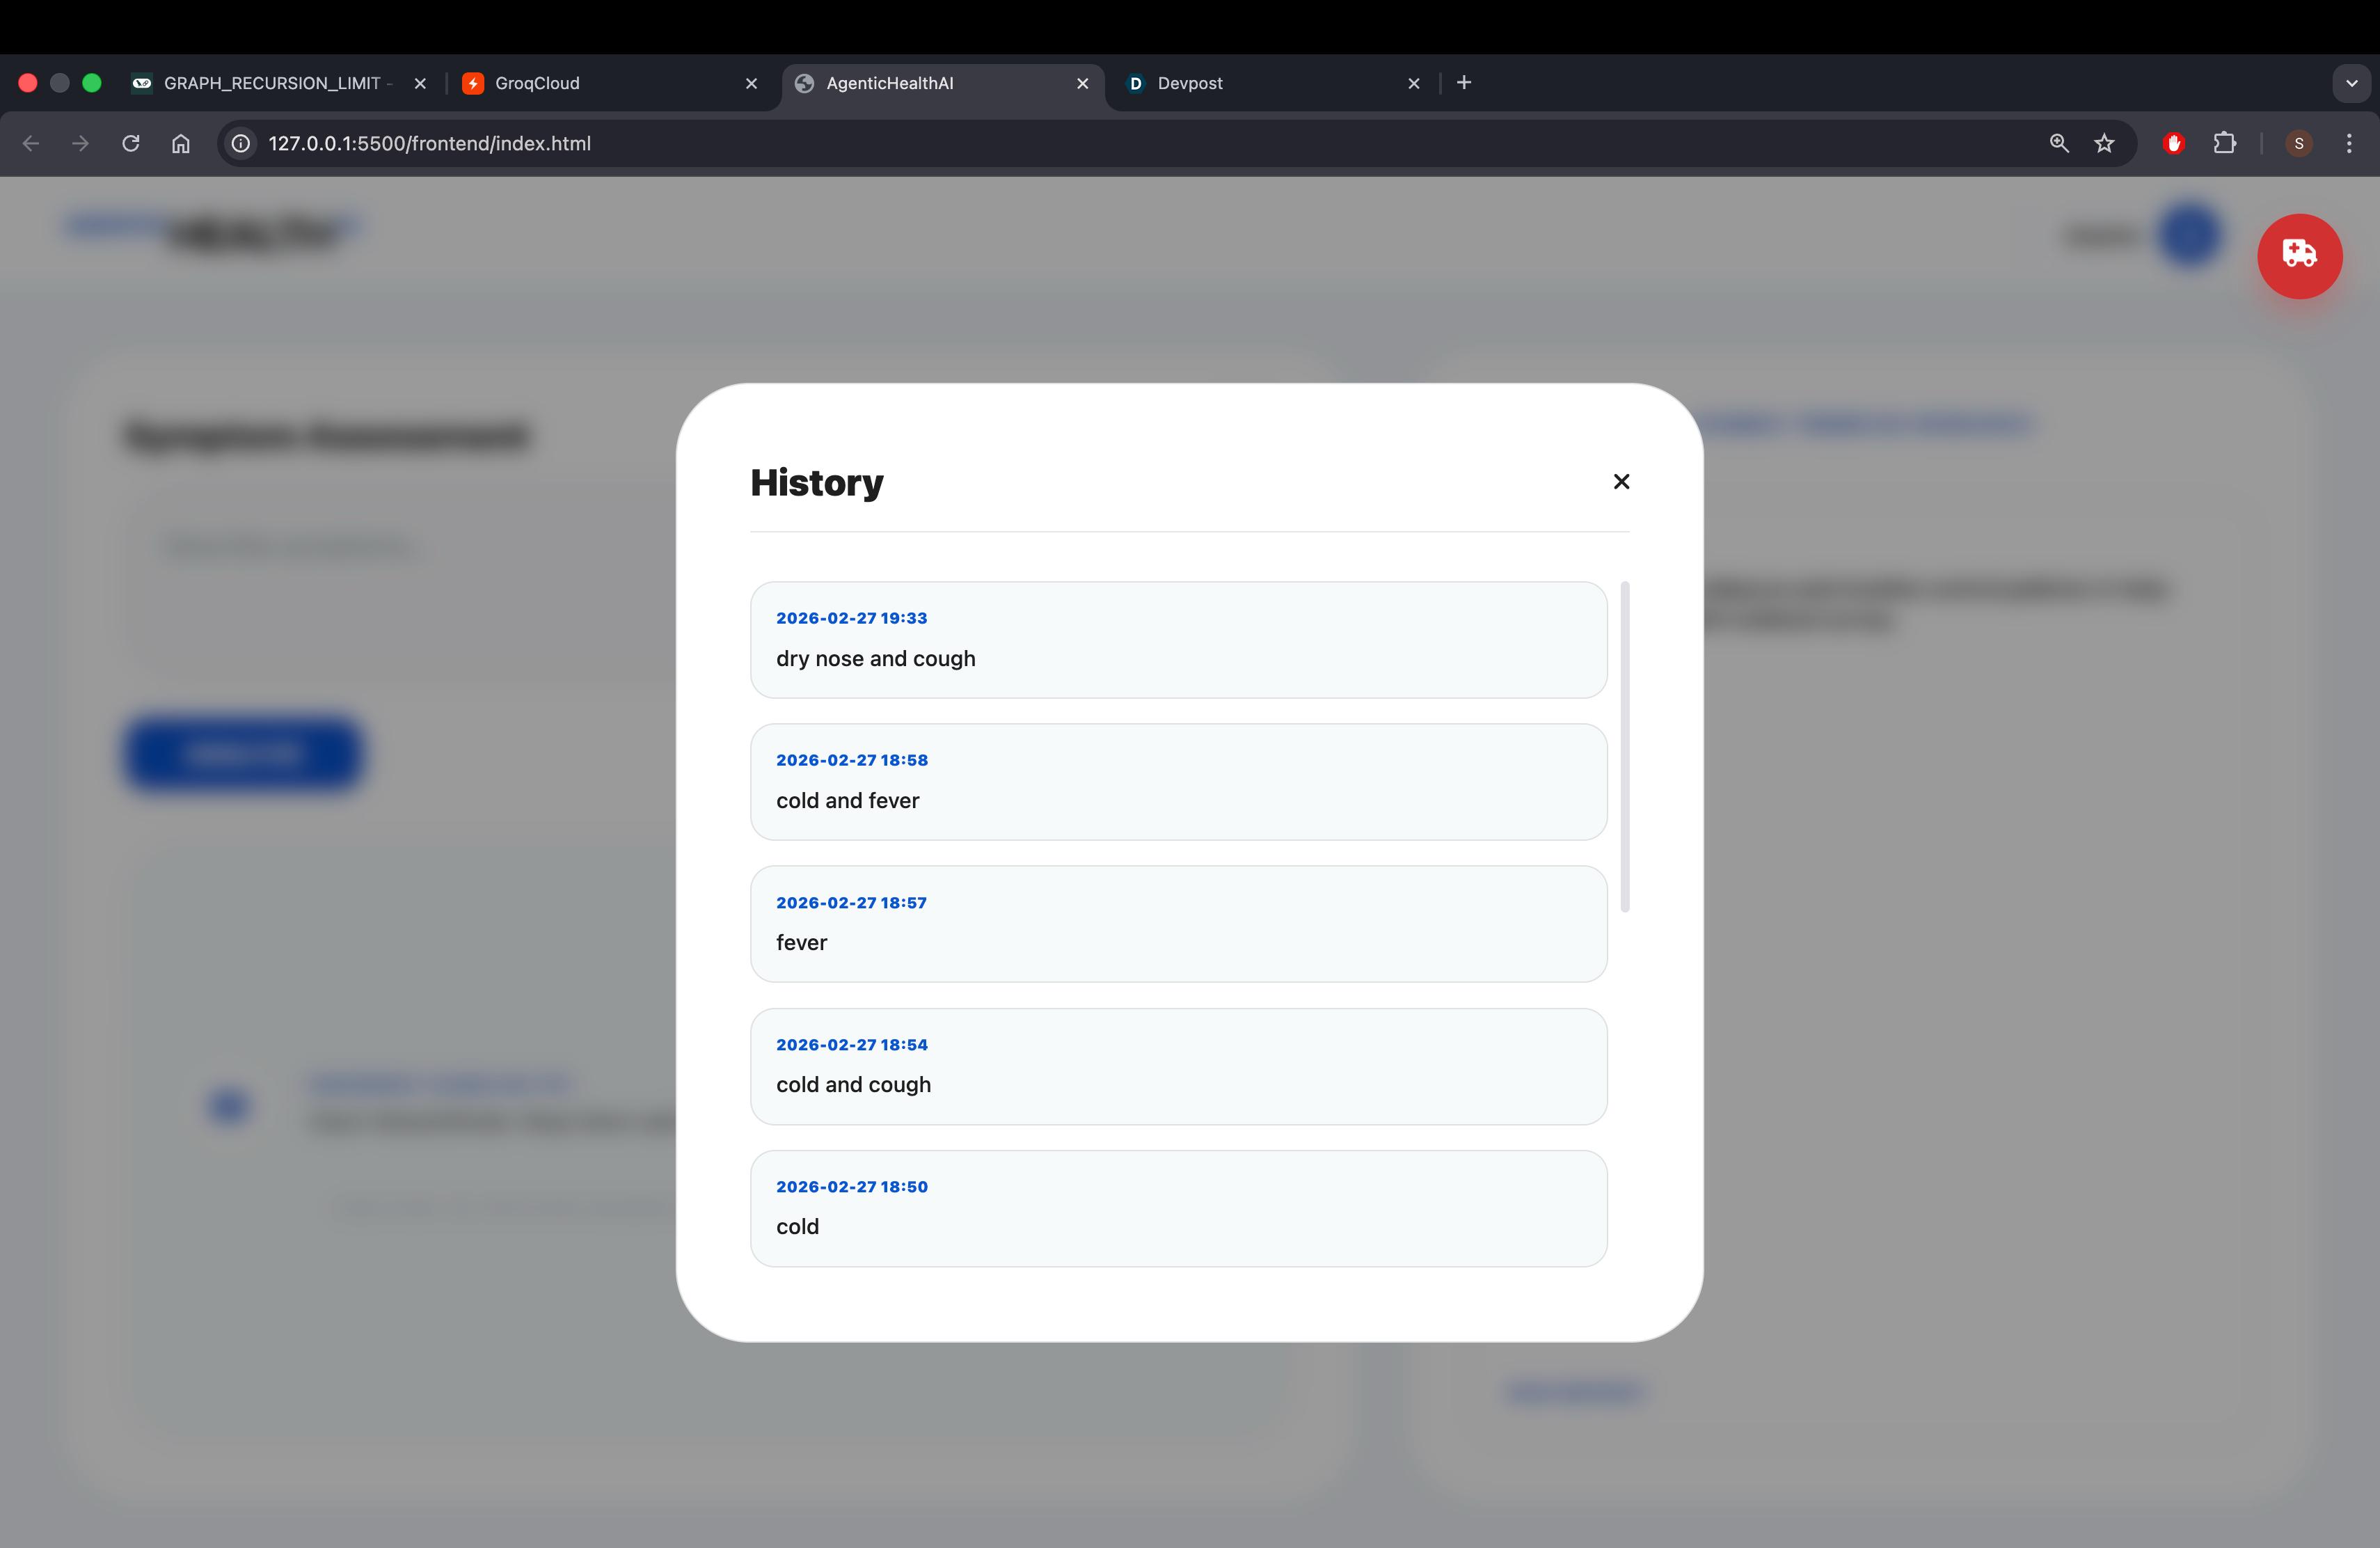
Task: Open the red ad blocker extension icon
Action: tap(2173, 143)
